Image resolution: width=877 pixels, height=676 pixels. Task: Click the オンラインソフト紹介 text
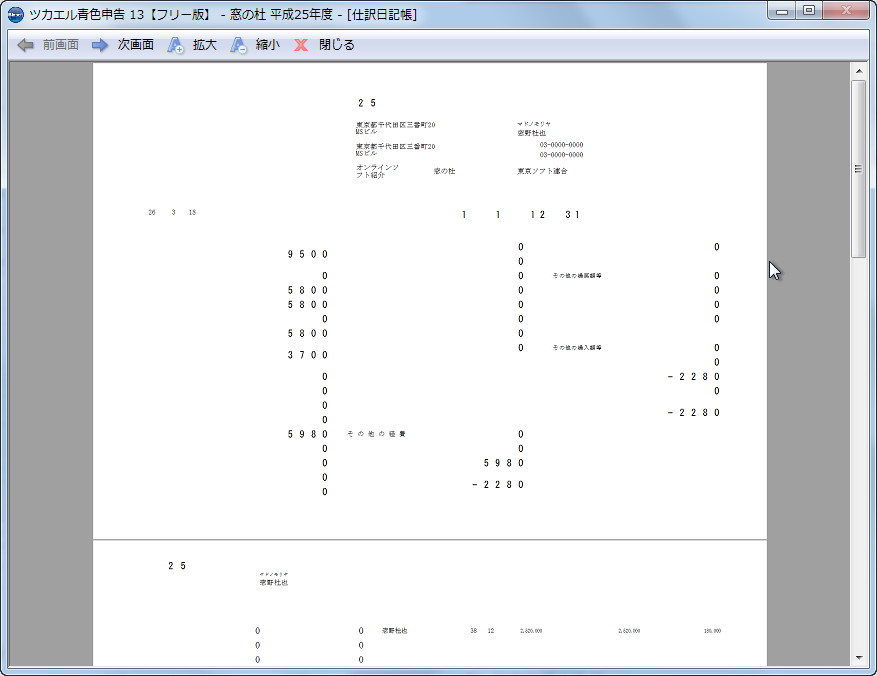point(378,171)
